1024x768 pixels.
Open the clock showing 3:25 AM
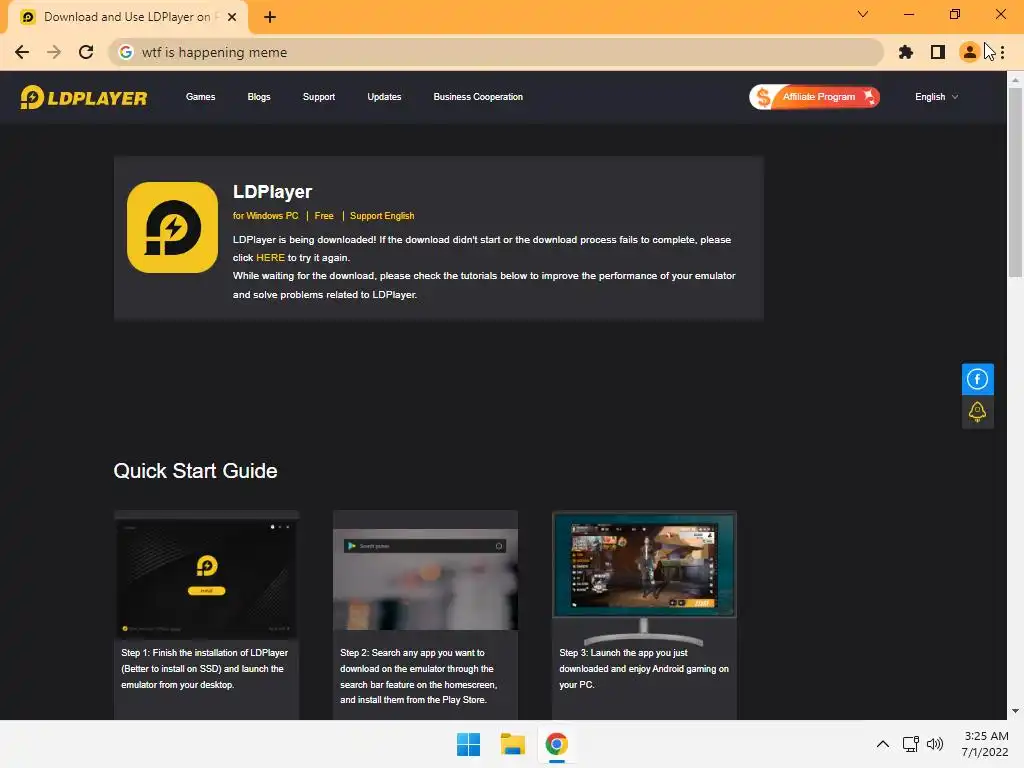point(985,744)
